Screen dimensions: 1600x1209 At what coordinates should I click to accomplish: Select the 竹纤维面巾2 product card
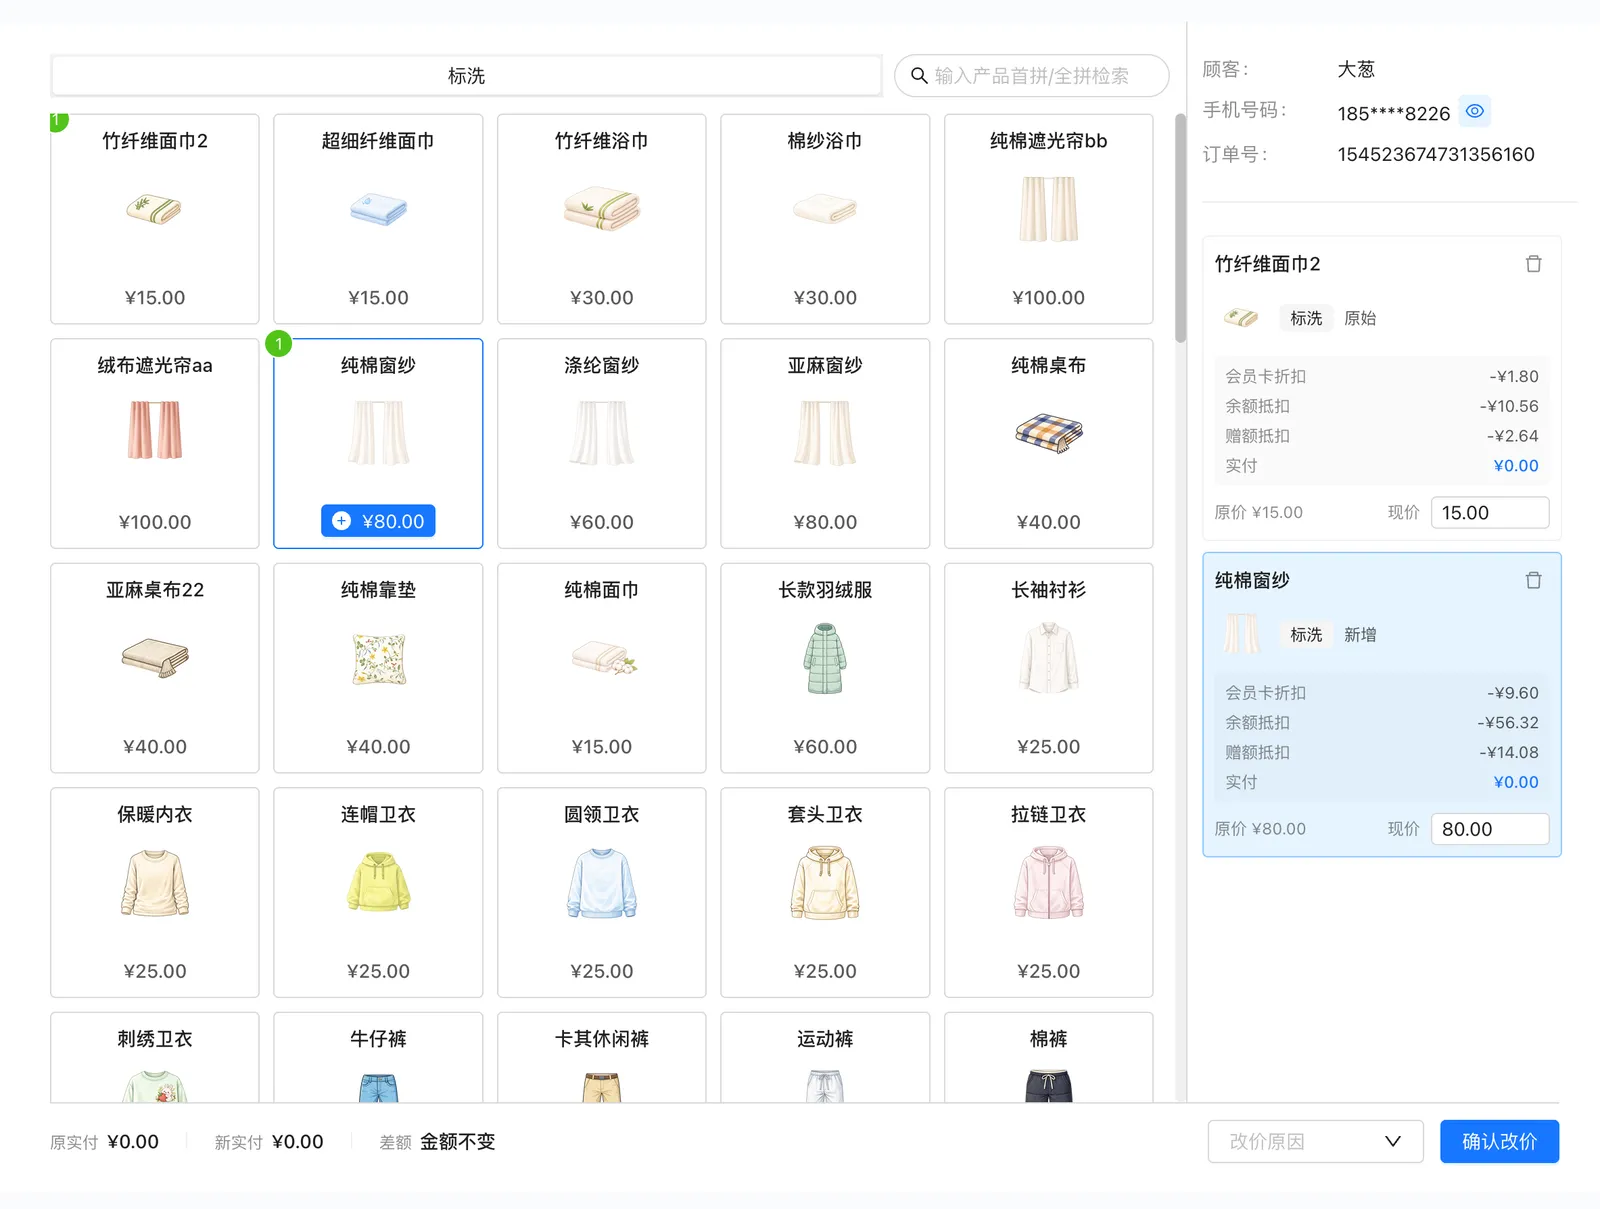tap(155, 219)
